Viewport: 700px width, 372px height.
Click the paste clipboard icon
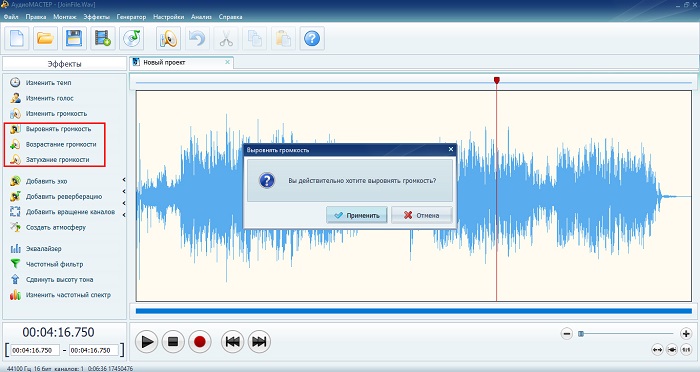tap(283, 38)
